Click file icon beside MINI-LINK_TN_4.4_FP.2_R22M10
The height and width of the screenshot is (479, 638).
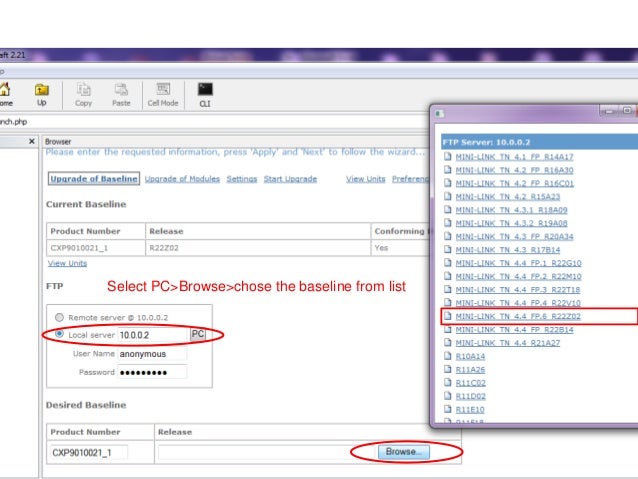pyautogui.click(x=448, y=276)
